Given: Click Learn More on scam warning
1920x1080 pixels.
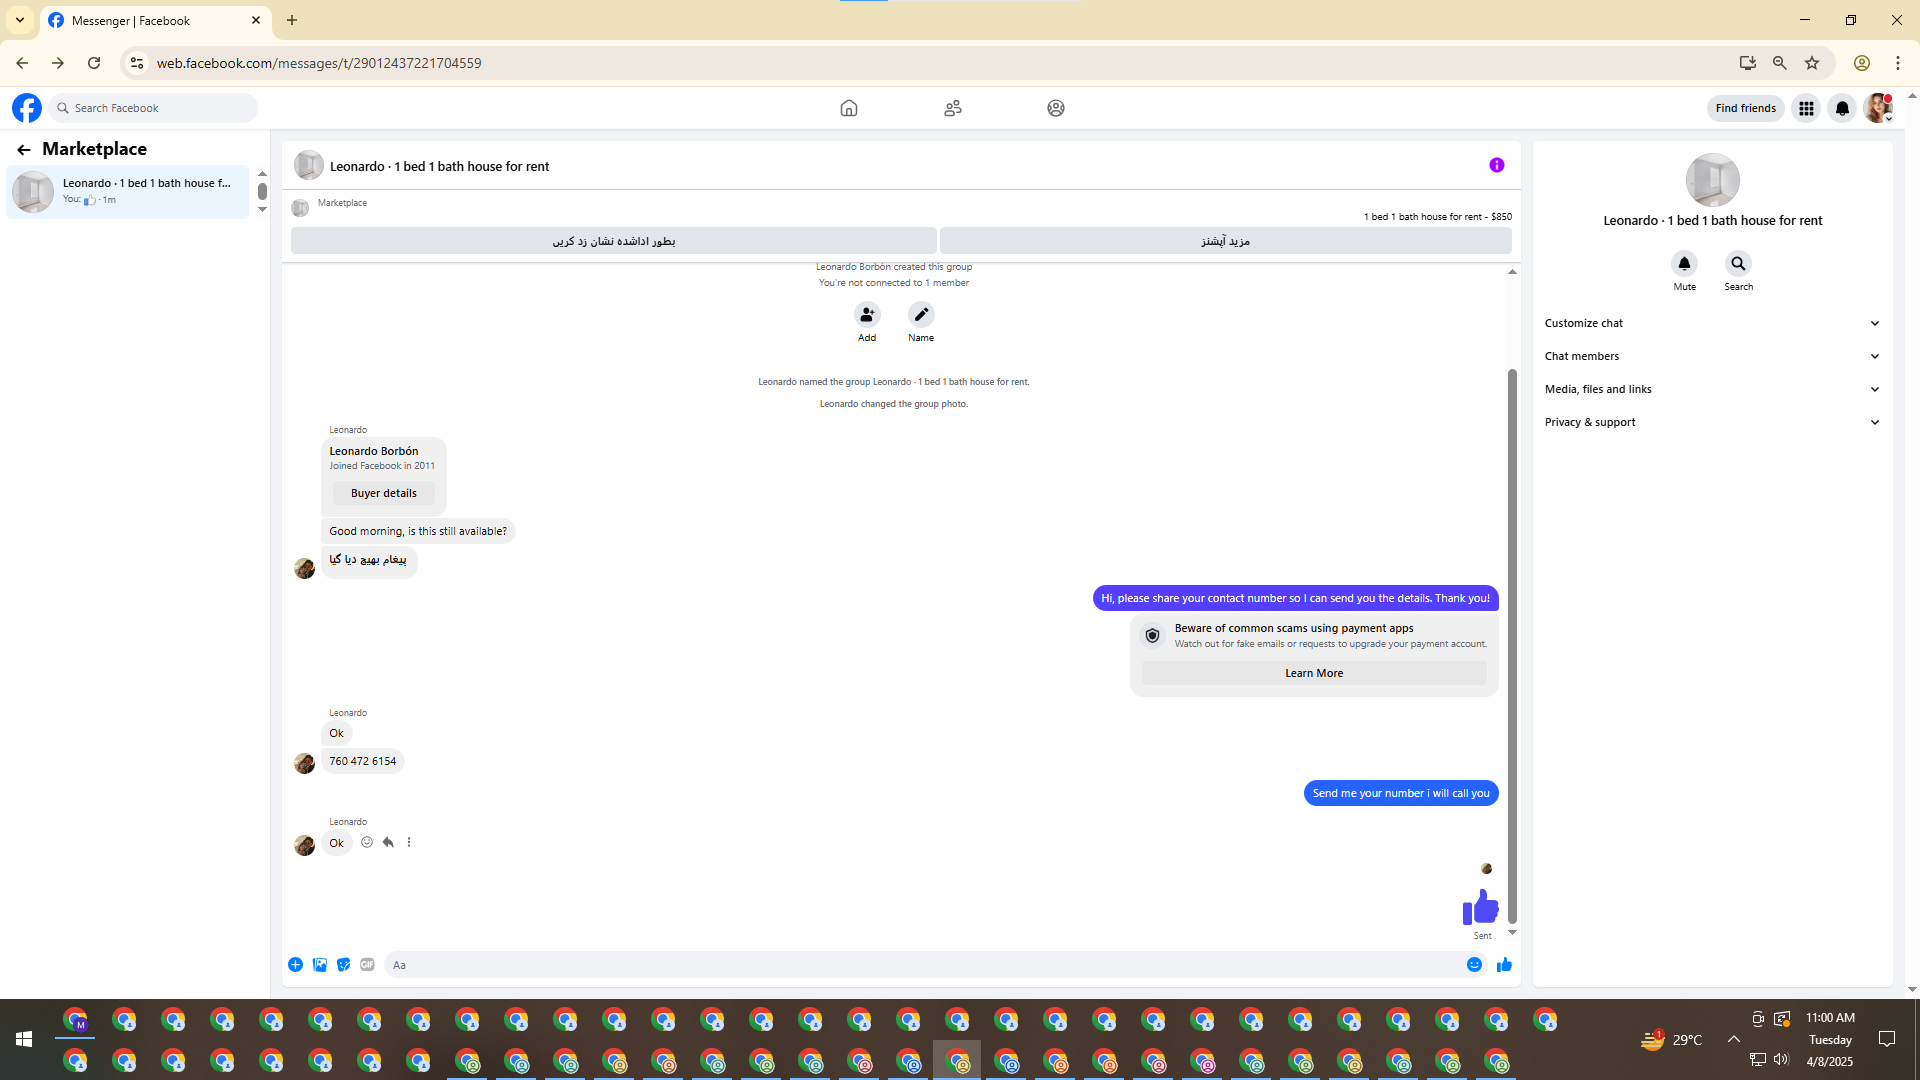Looking at the screenshot, I should click(1313, 674).
